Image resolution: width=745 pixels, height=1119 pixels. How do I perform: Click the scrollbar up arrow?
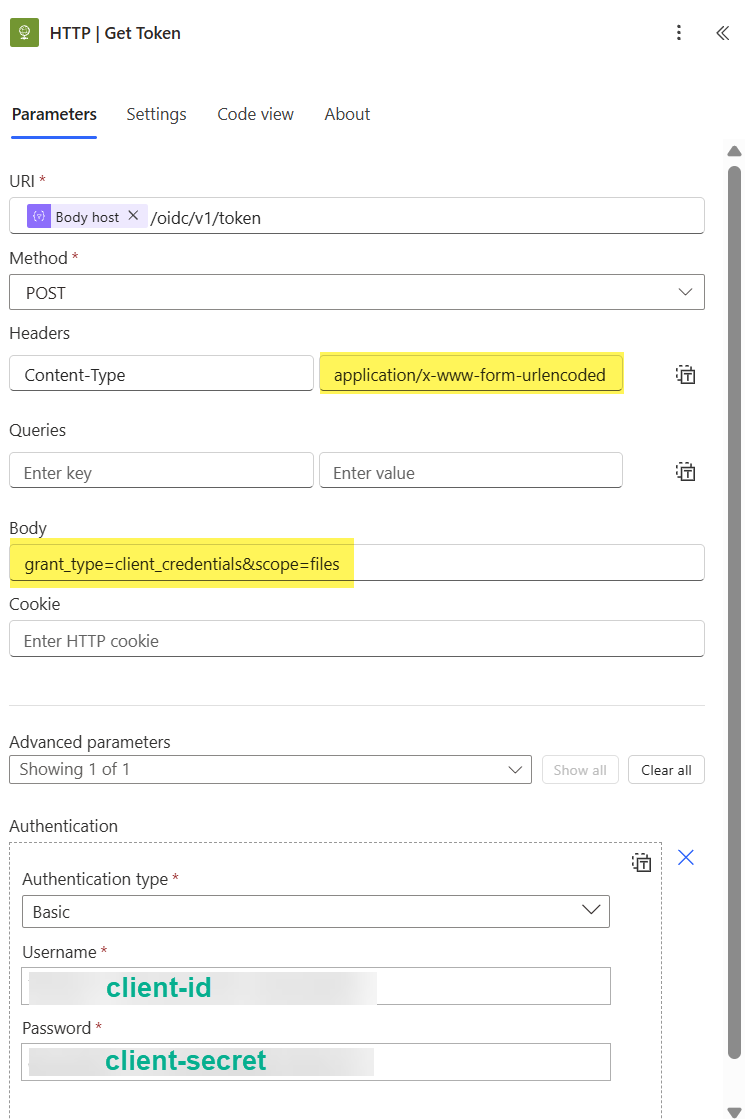734,151
